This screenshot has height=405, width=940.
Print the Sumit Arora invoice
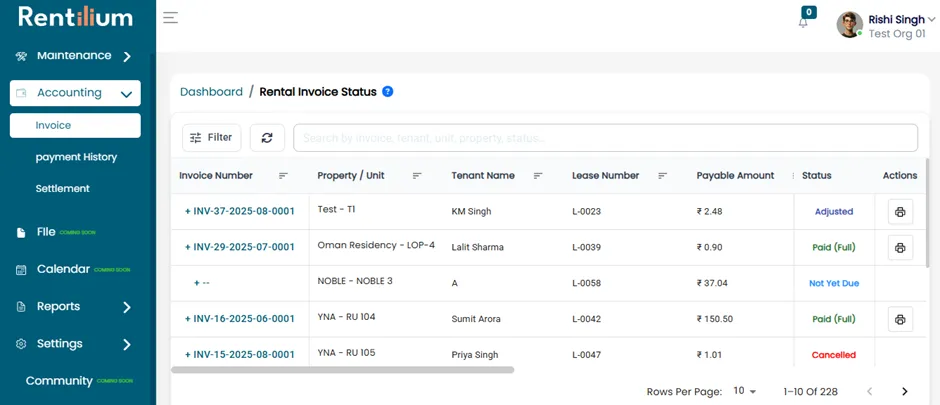900,319
